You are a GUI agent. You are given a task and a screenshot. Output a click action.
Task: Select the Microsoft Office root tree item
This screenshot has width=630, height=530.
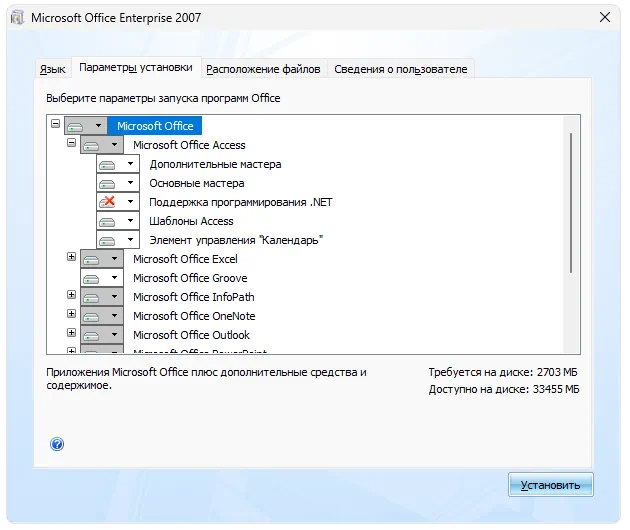point(155,126)
